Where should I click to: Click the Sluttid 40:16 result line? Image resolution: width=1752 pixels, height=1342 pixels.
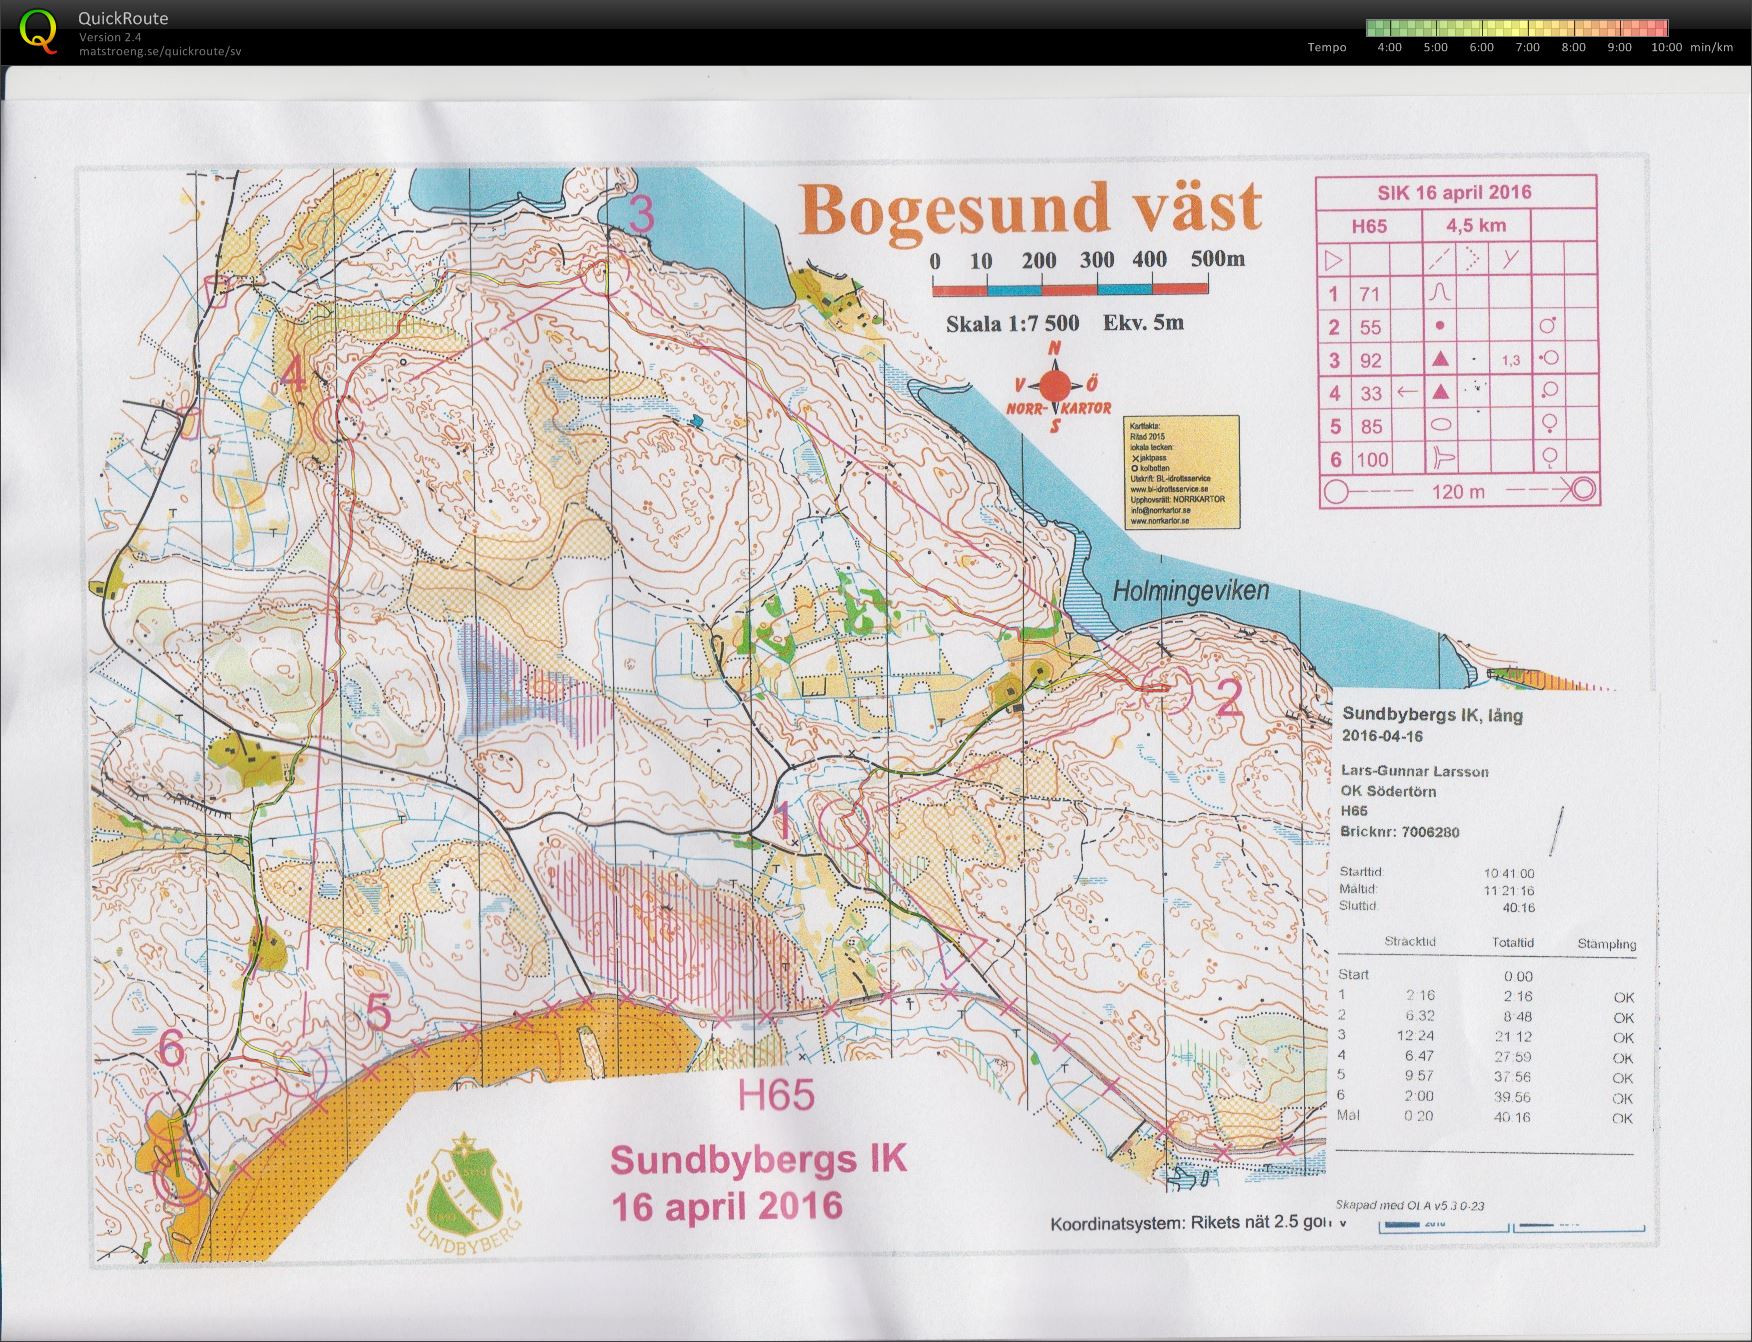point(1437,906)
